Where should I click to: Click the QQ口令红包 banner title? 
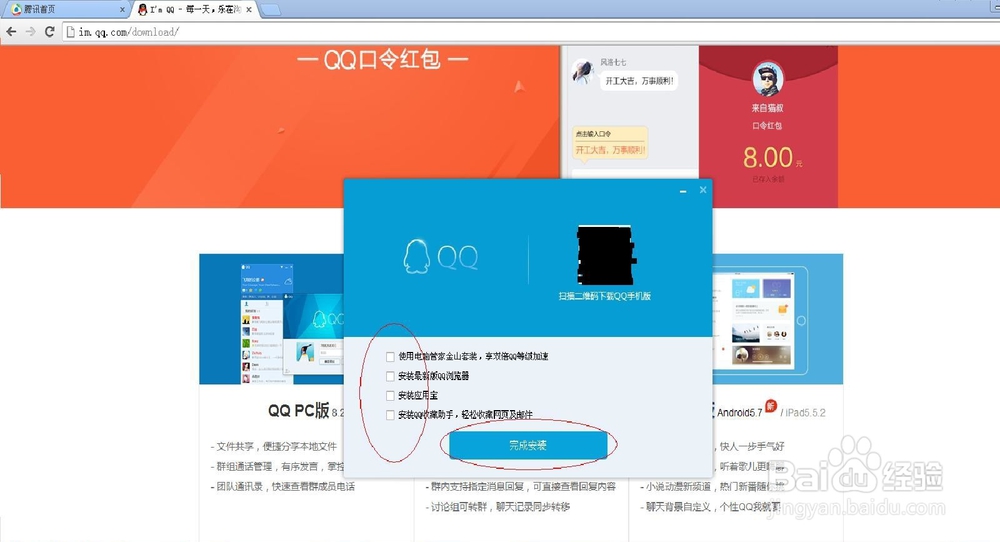point(383,59)
